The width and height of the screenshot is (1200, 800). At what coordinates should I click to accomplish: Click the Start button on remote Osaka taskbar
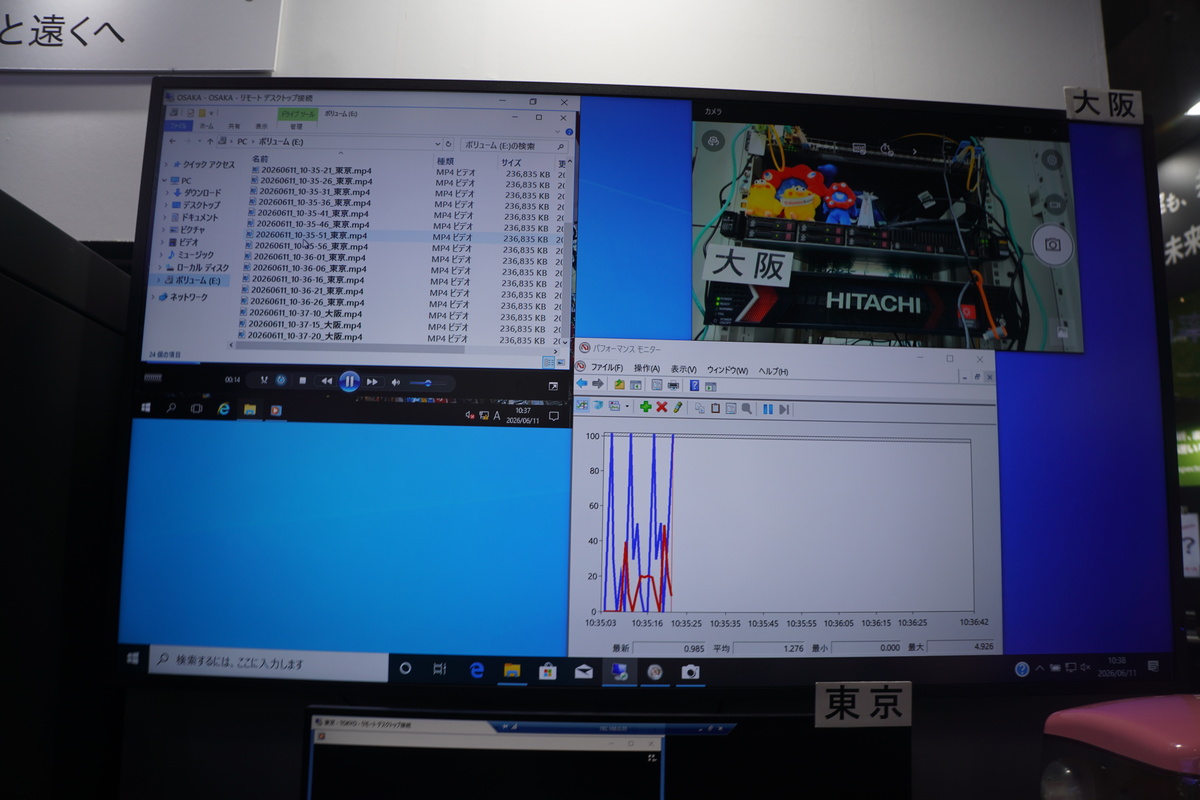[146, 408]
